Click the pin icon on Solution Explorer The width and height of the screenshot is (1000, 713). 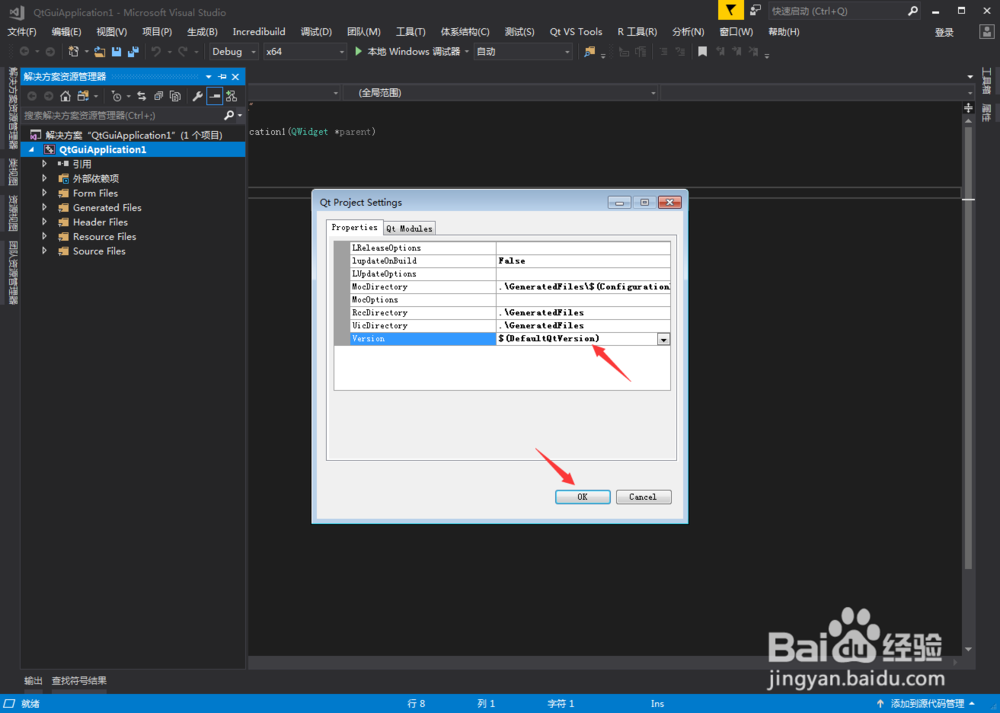click(222, 77)
